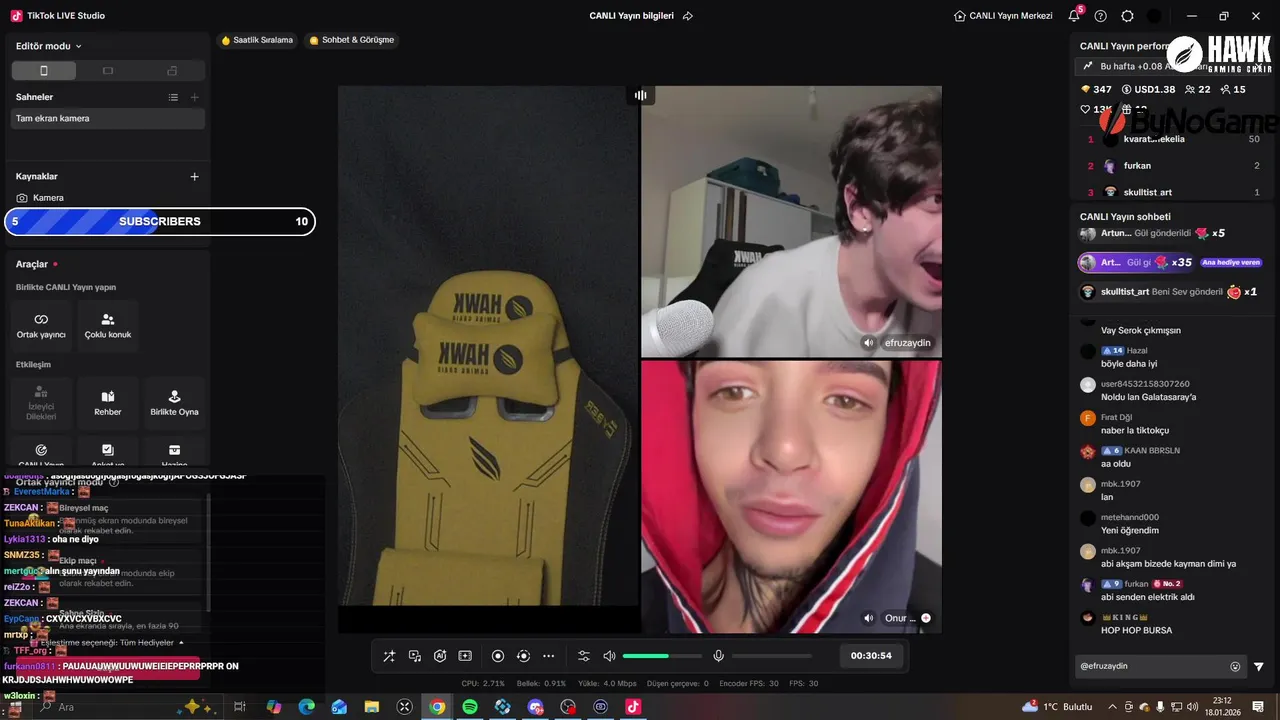Image resolution: width=1280 pixels, height=720 pixels.
Task: Click the plus icon next to Onur
Action: (926, 618)
